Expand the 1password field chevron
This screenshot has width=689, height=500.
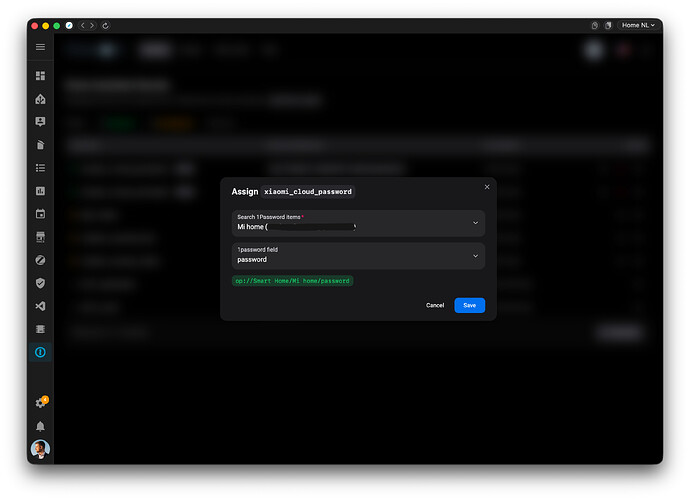pos(475,256)
